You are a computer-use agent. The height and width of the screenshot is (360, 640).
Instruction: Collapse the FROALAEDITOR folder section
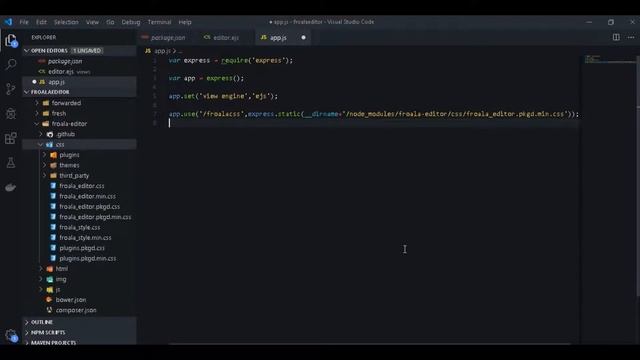pos(27,92)
